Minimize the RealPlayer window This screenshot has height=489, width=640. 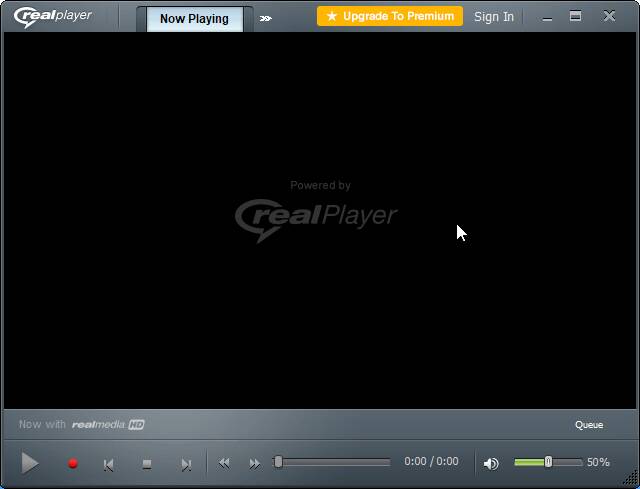[547, 18]
